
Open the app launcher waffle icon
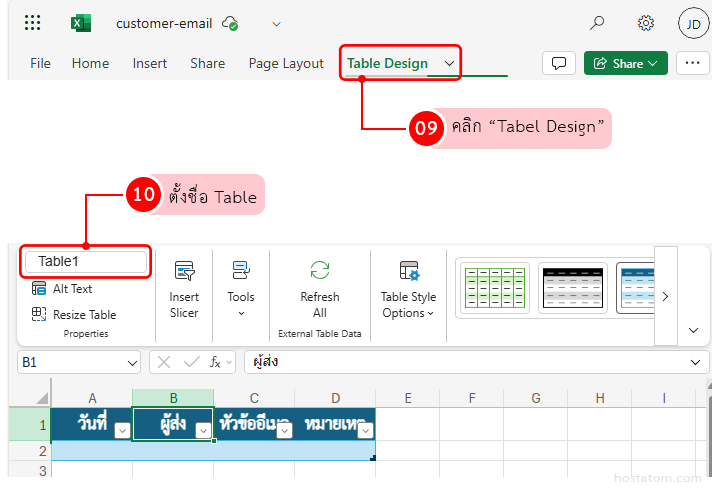[x=32, y=23]
